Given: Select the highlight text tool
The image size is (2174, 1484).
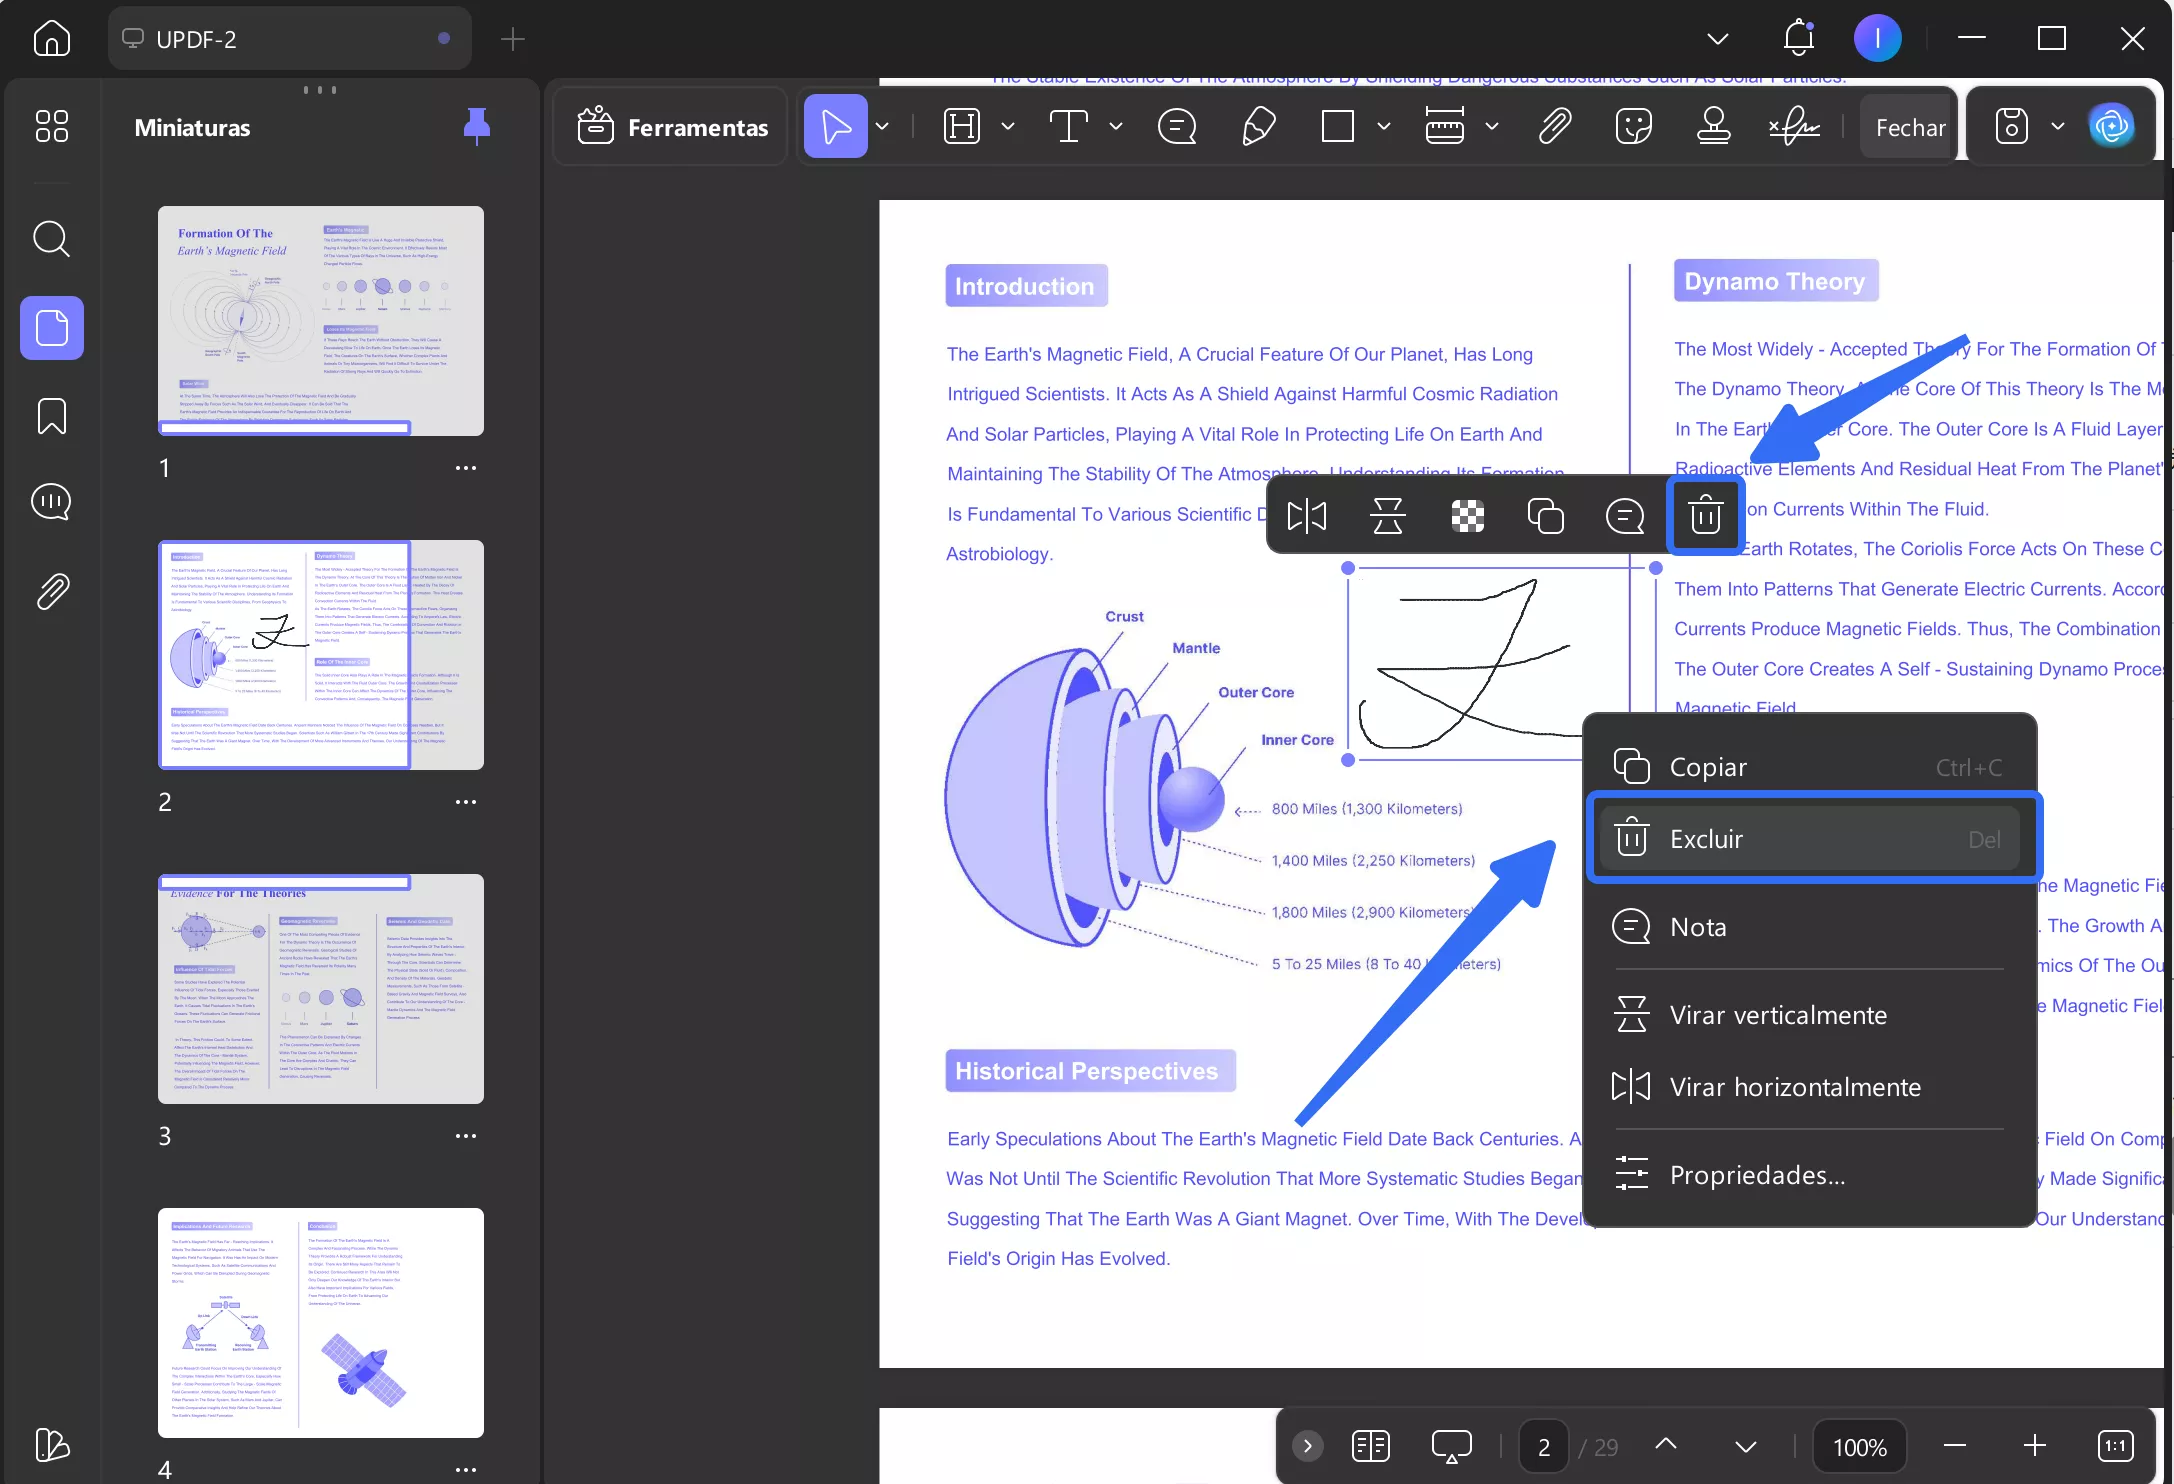Looking at the screenshot, I should coord(962,126).
